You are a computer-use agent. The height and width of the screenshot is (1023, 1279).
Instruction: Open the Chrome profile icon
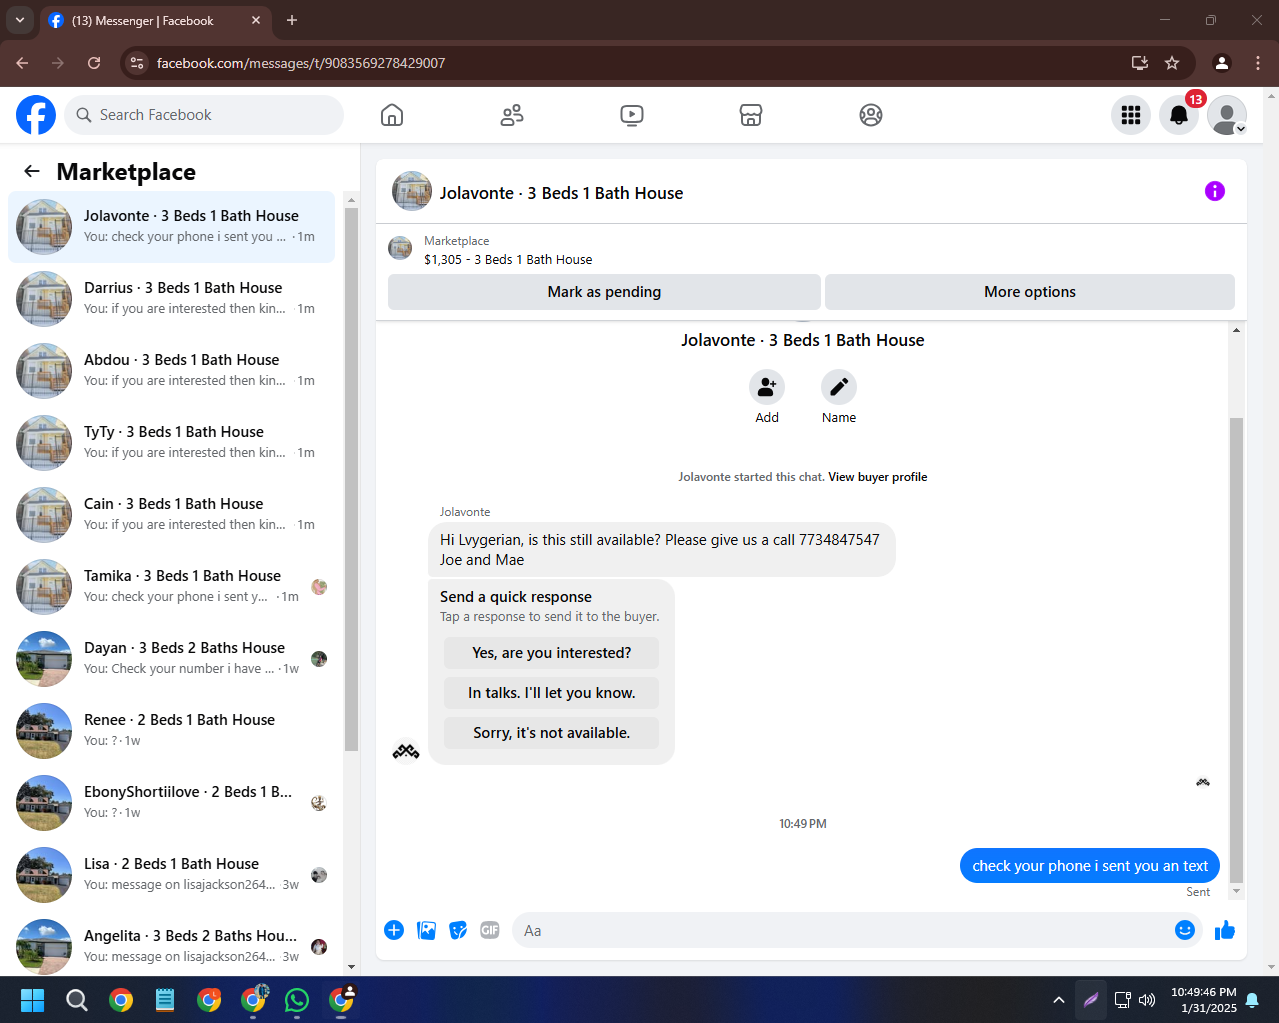(x=1222, y=63)
